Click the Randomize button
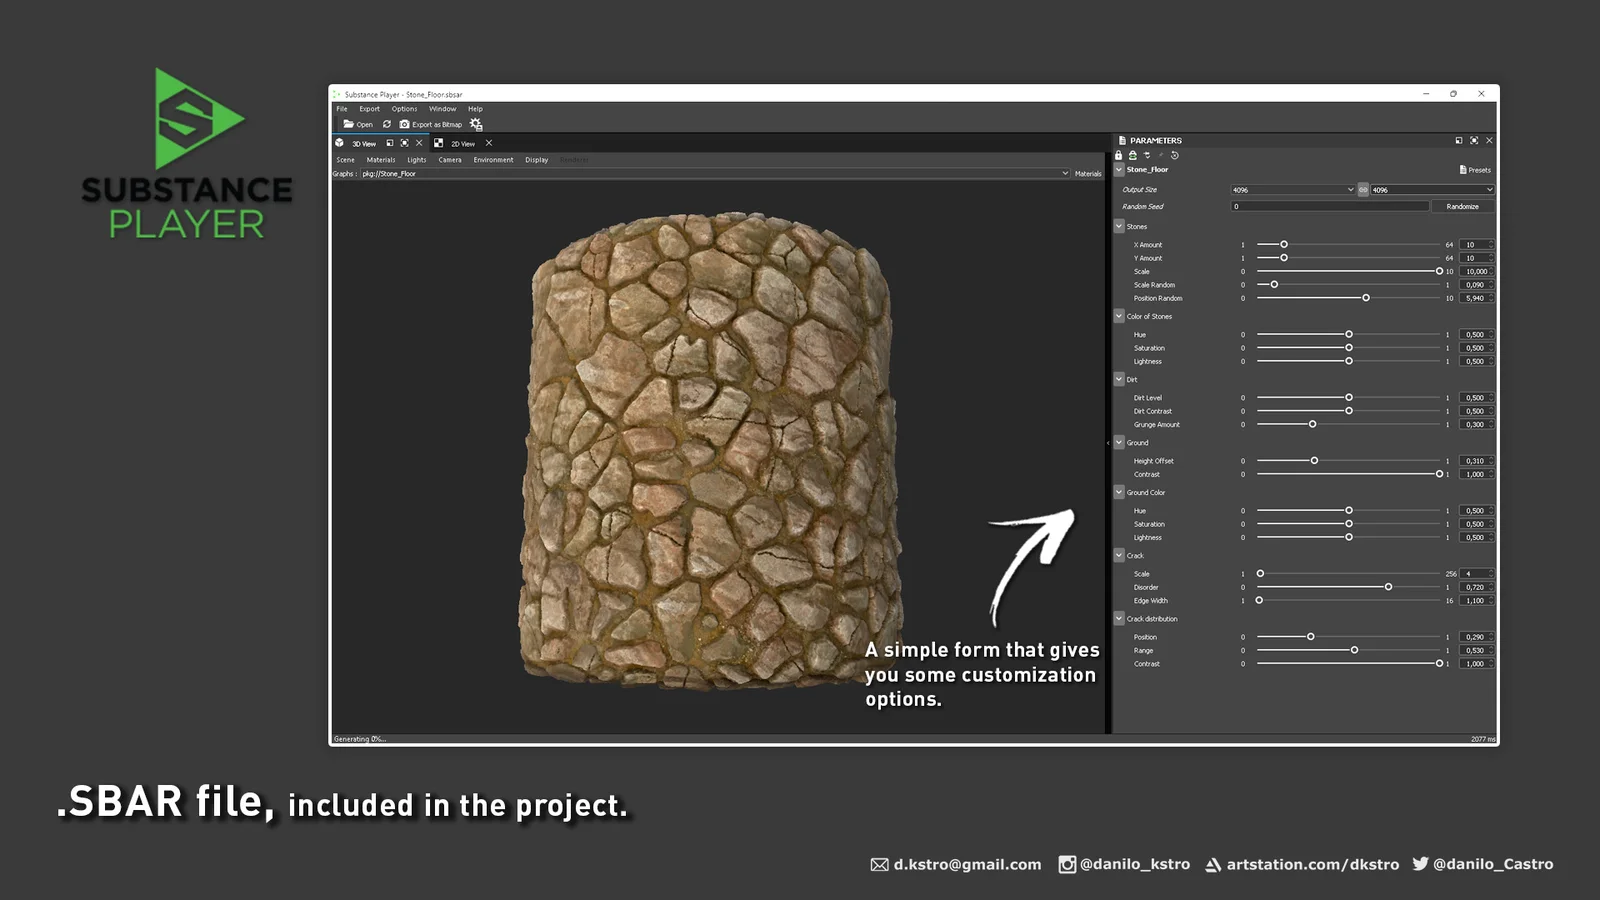1600x900 pixels. pos(1462,206)
